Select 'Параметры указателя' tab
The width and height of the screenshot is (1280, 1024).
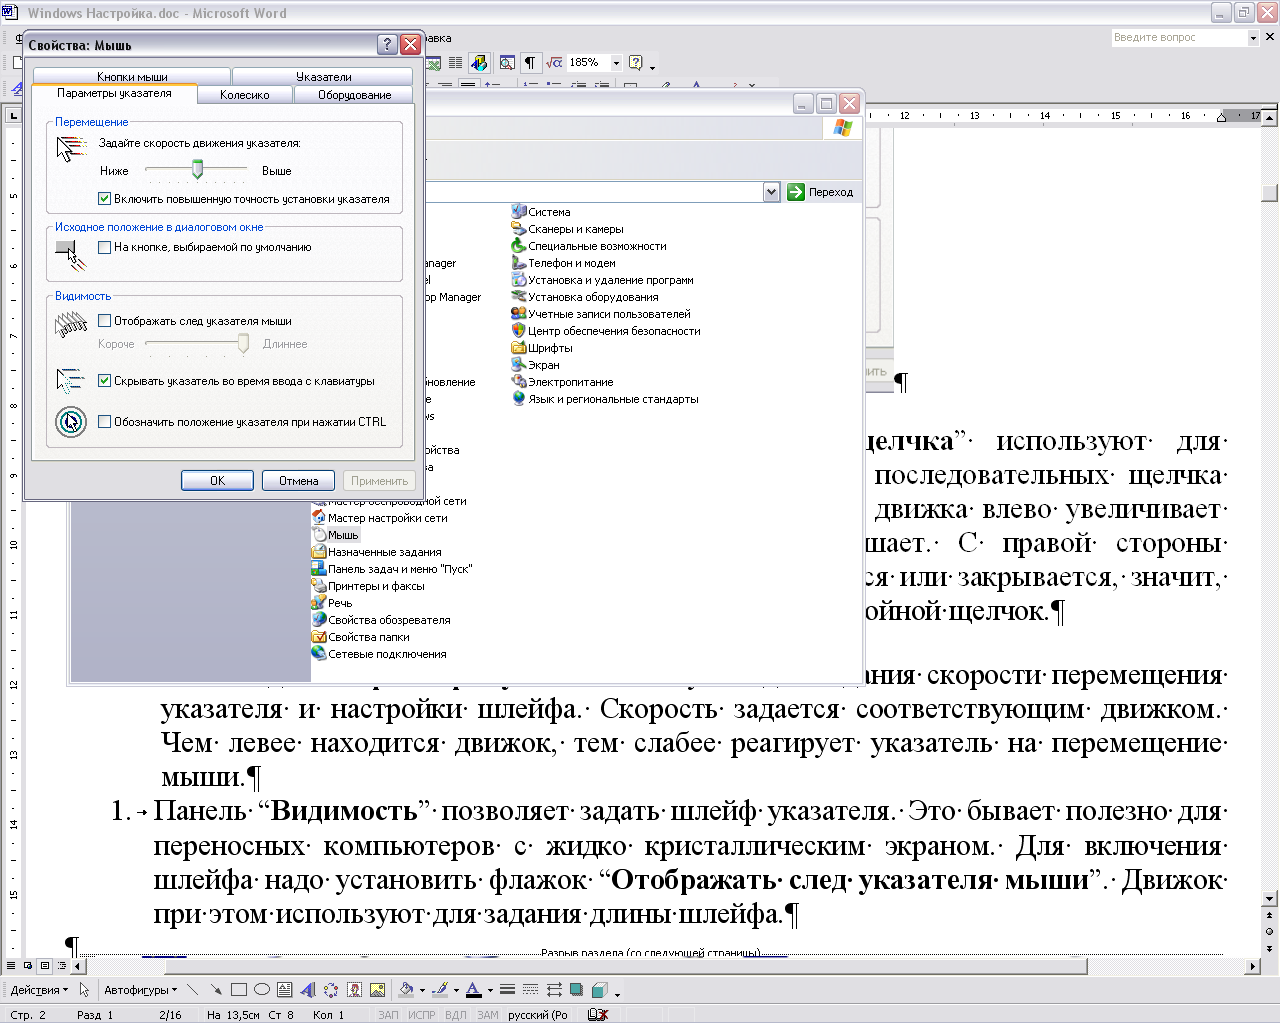(114, 93)
